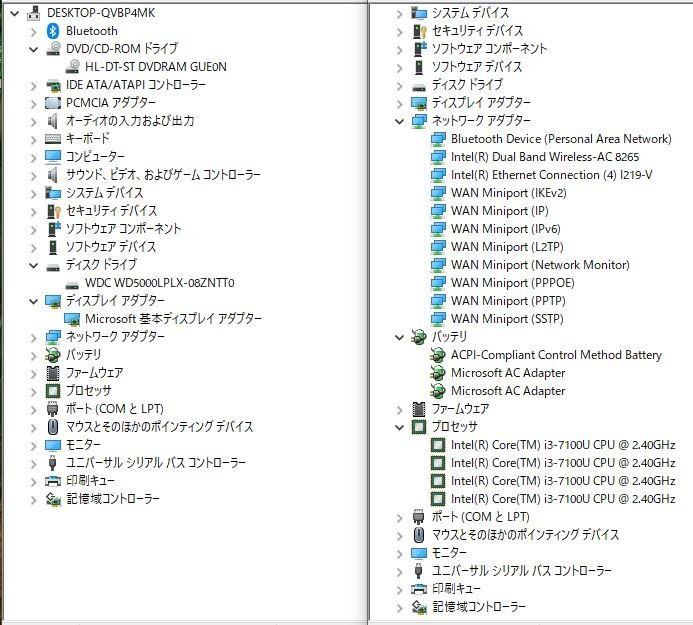Select Bluetooth Device (Personal Area Network)
This screenshot has width=693, height=625.
(561, 139)
